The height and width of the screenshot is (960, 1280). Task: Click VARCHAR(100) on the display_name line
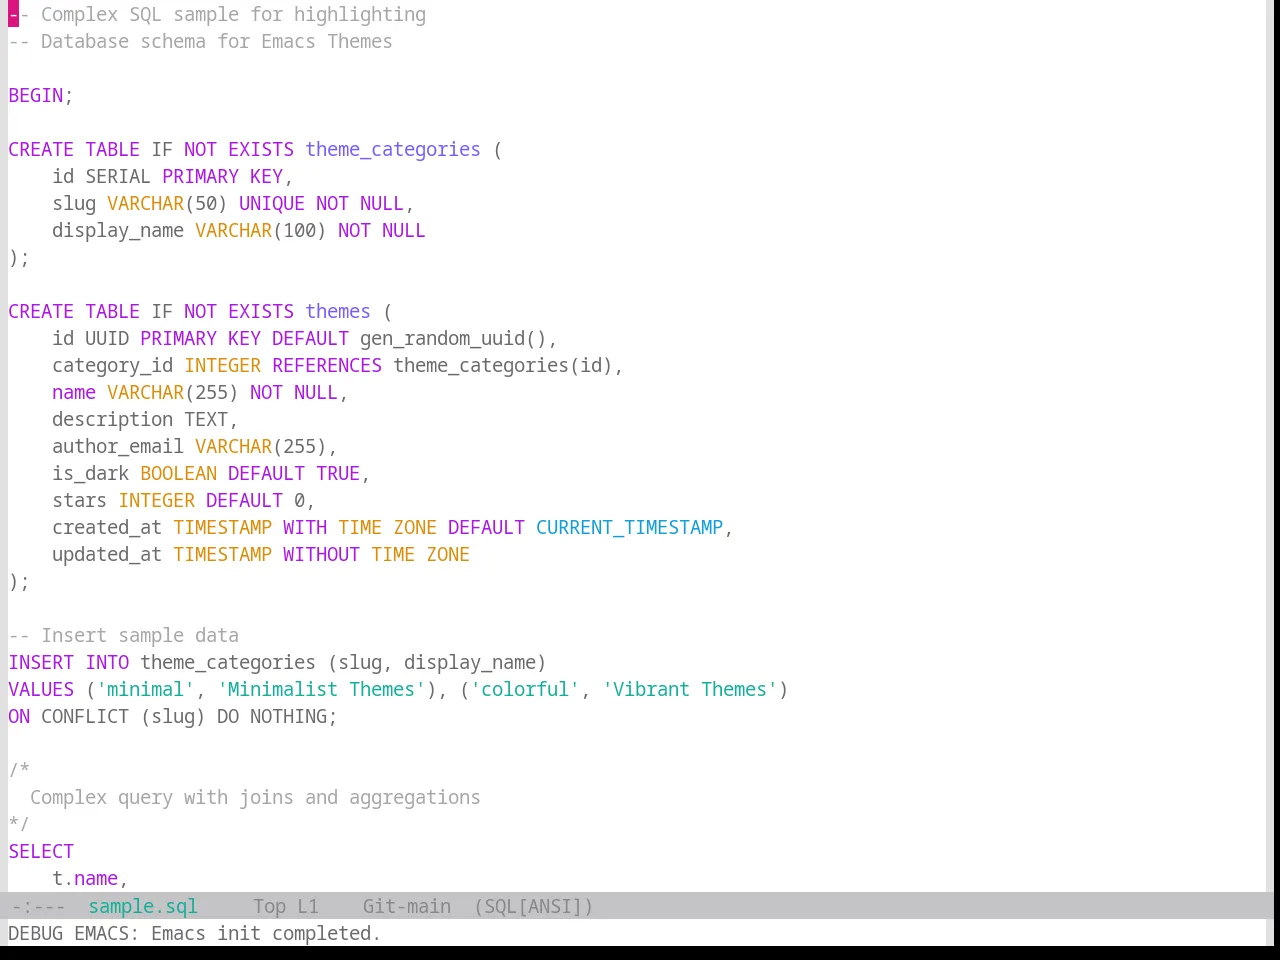pyautogui.click(x=261, y=230)
